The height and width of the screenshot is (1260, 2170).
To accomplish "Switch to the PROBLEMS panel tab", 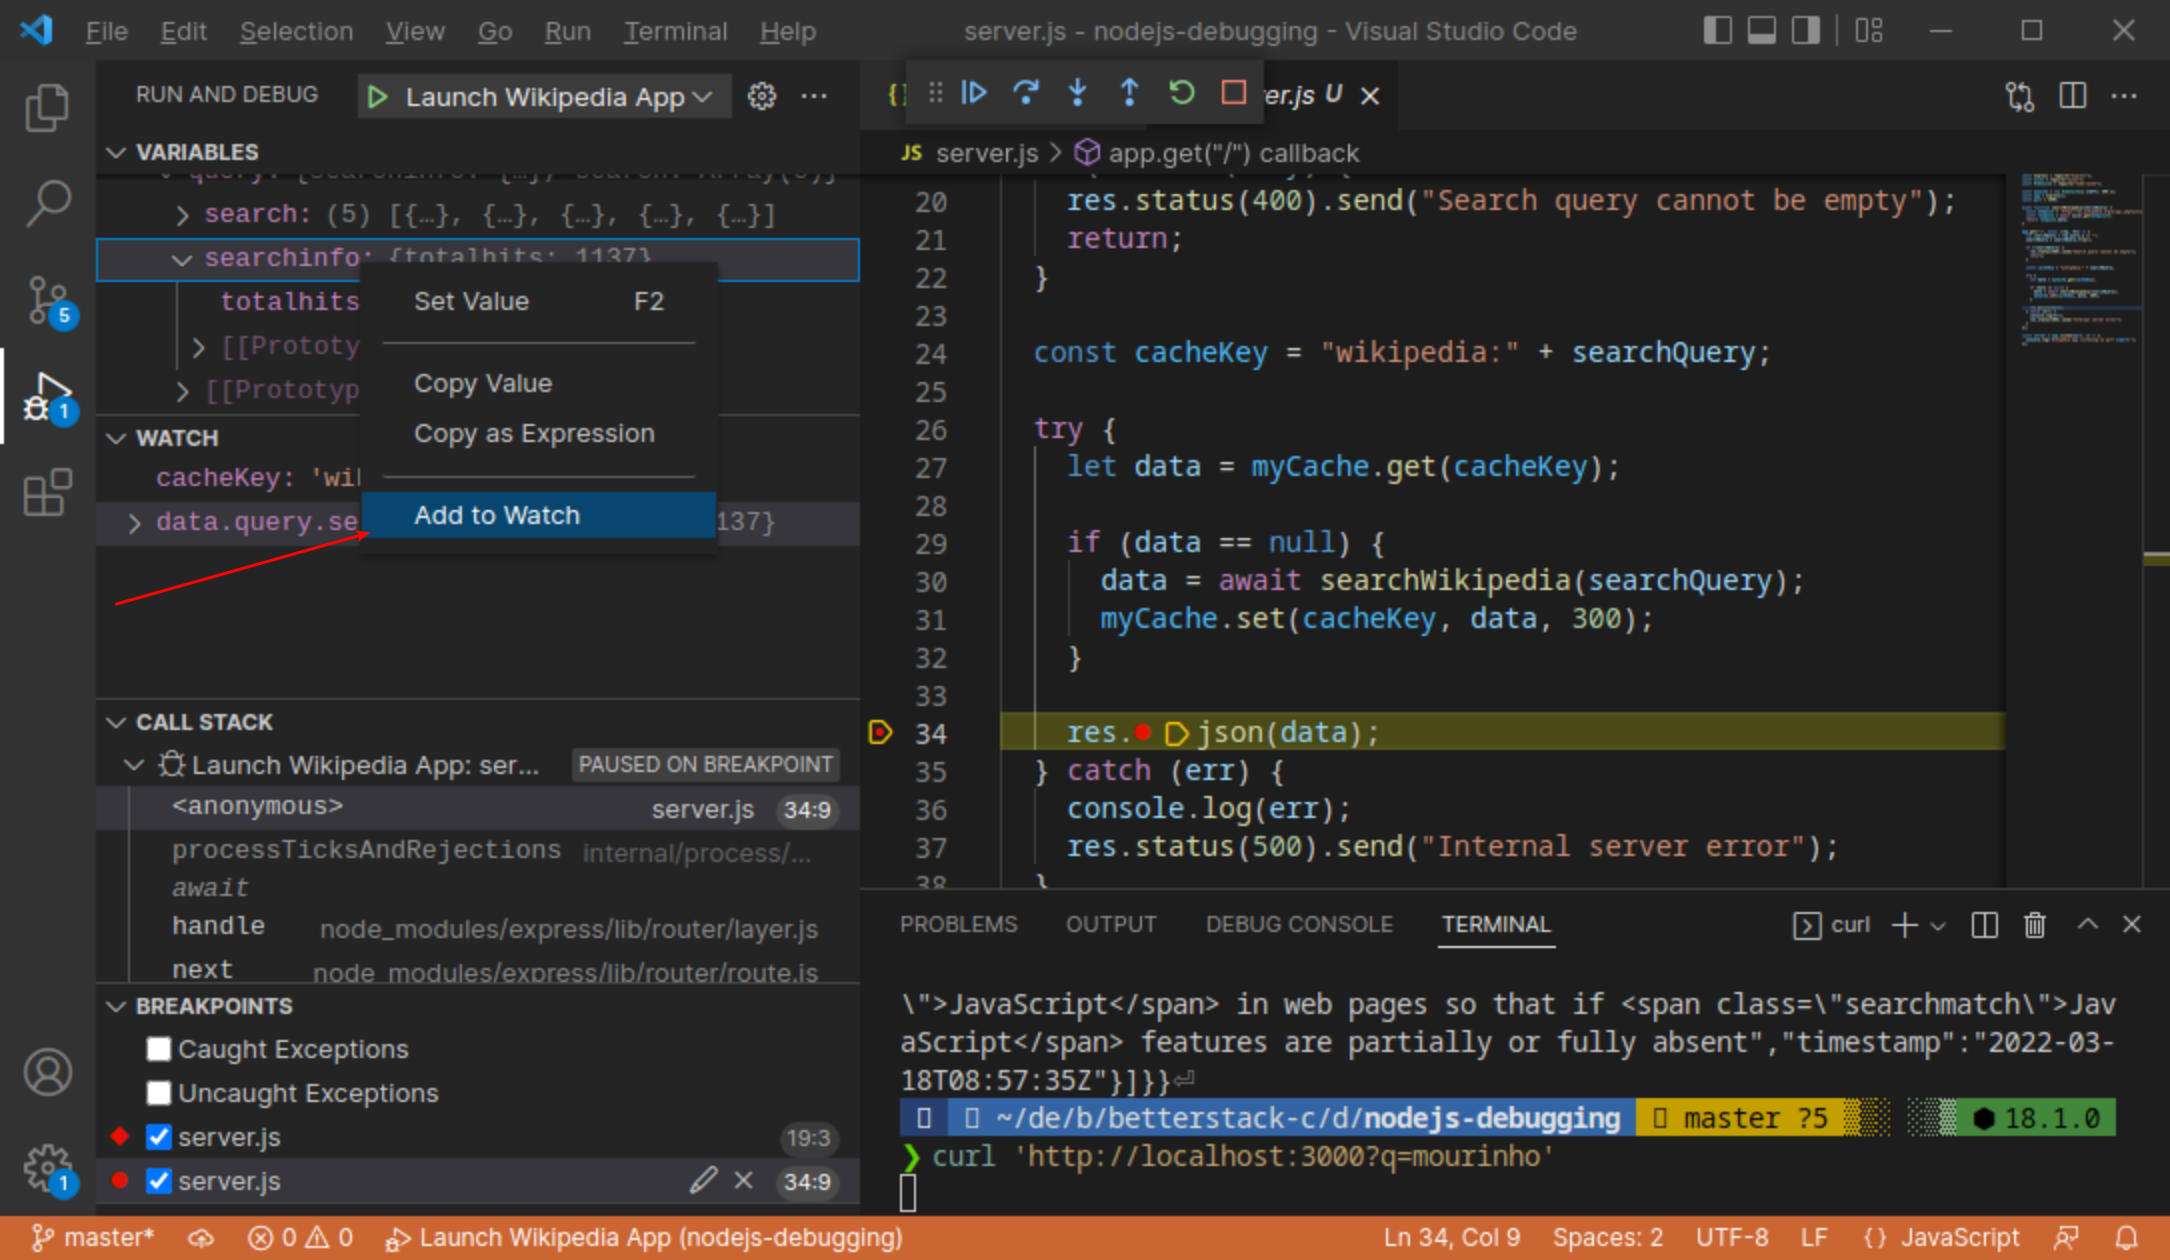I will 958,925.
